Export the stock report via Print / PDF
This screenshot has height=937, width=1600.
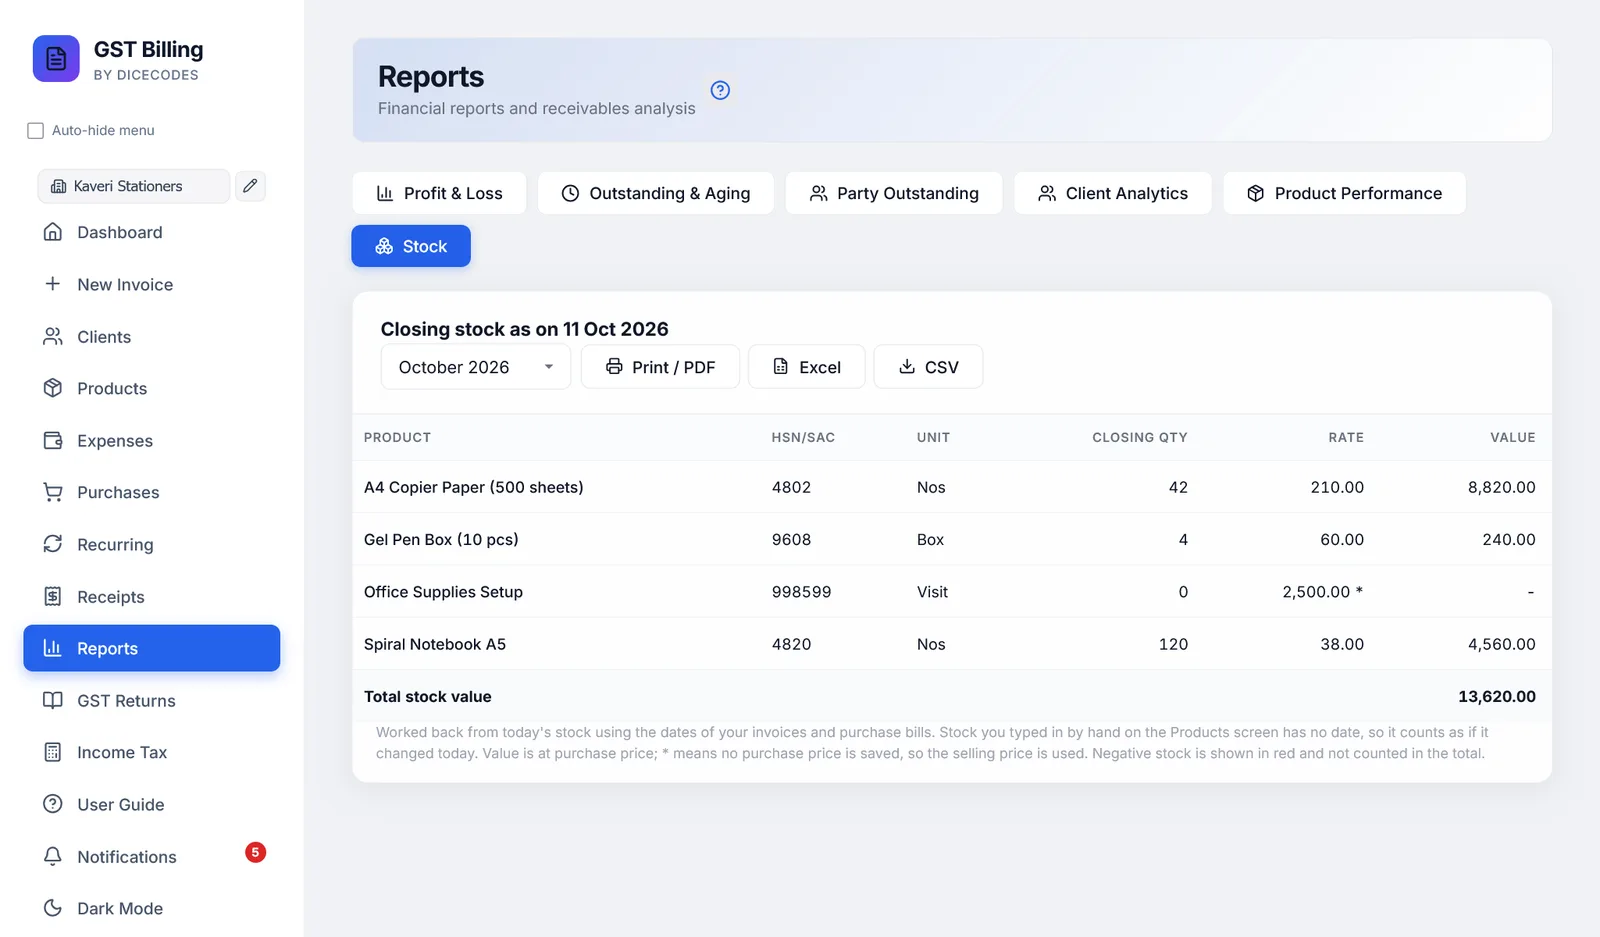click(660, 367)
